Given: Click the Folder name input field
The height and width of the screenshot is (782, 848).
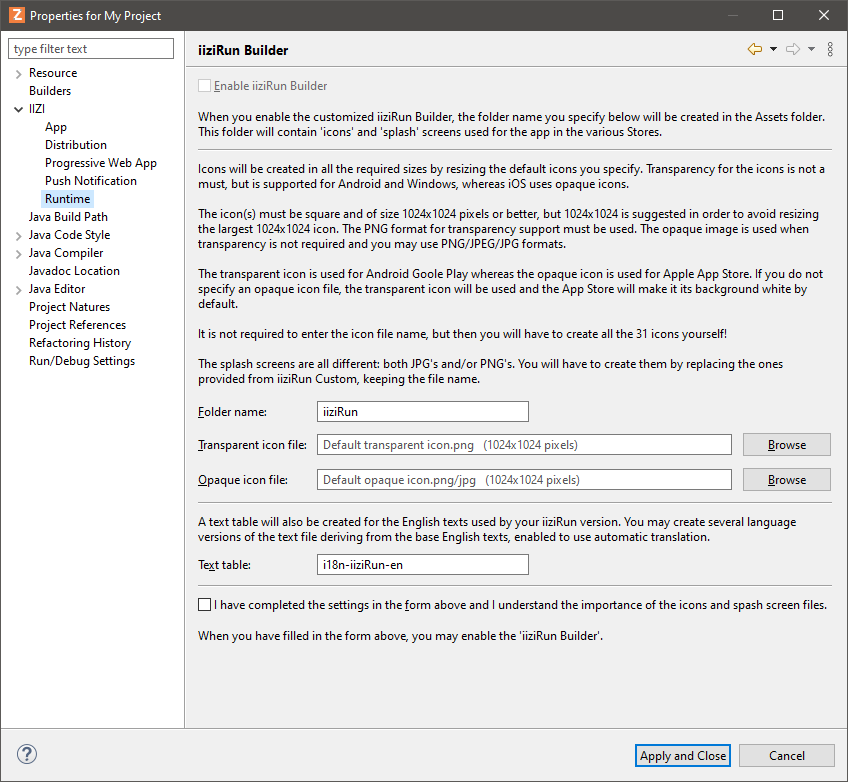Looking at the screenshot, I should pos(422,412).
